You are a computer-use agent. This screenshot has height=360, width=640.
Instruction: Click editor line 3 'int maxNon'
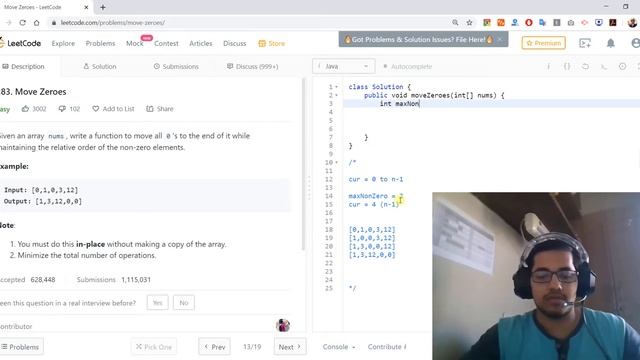click(x=399, y=104)
